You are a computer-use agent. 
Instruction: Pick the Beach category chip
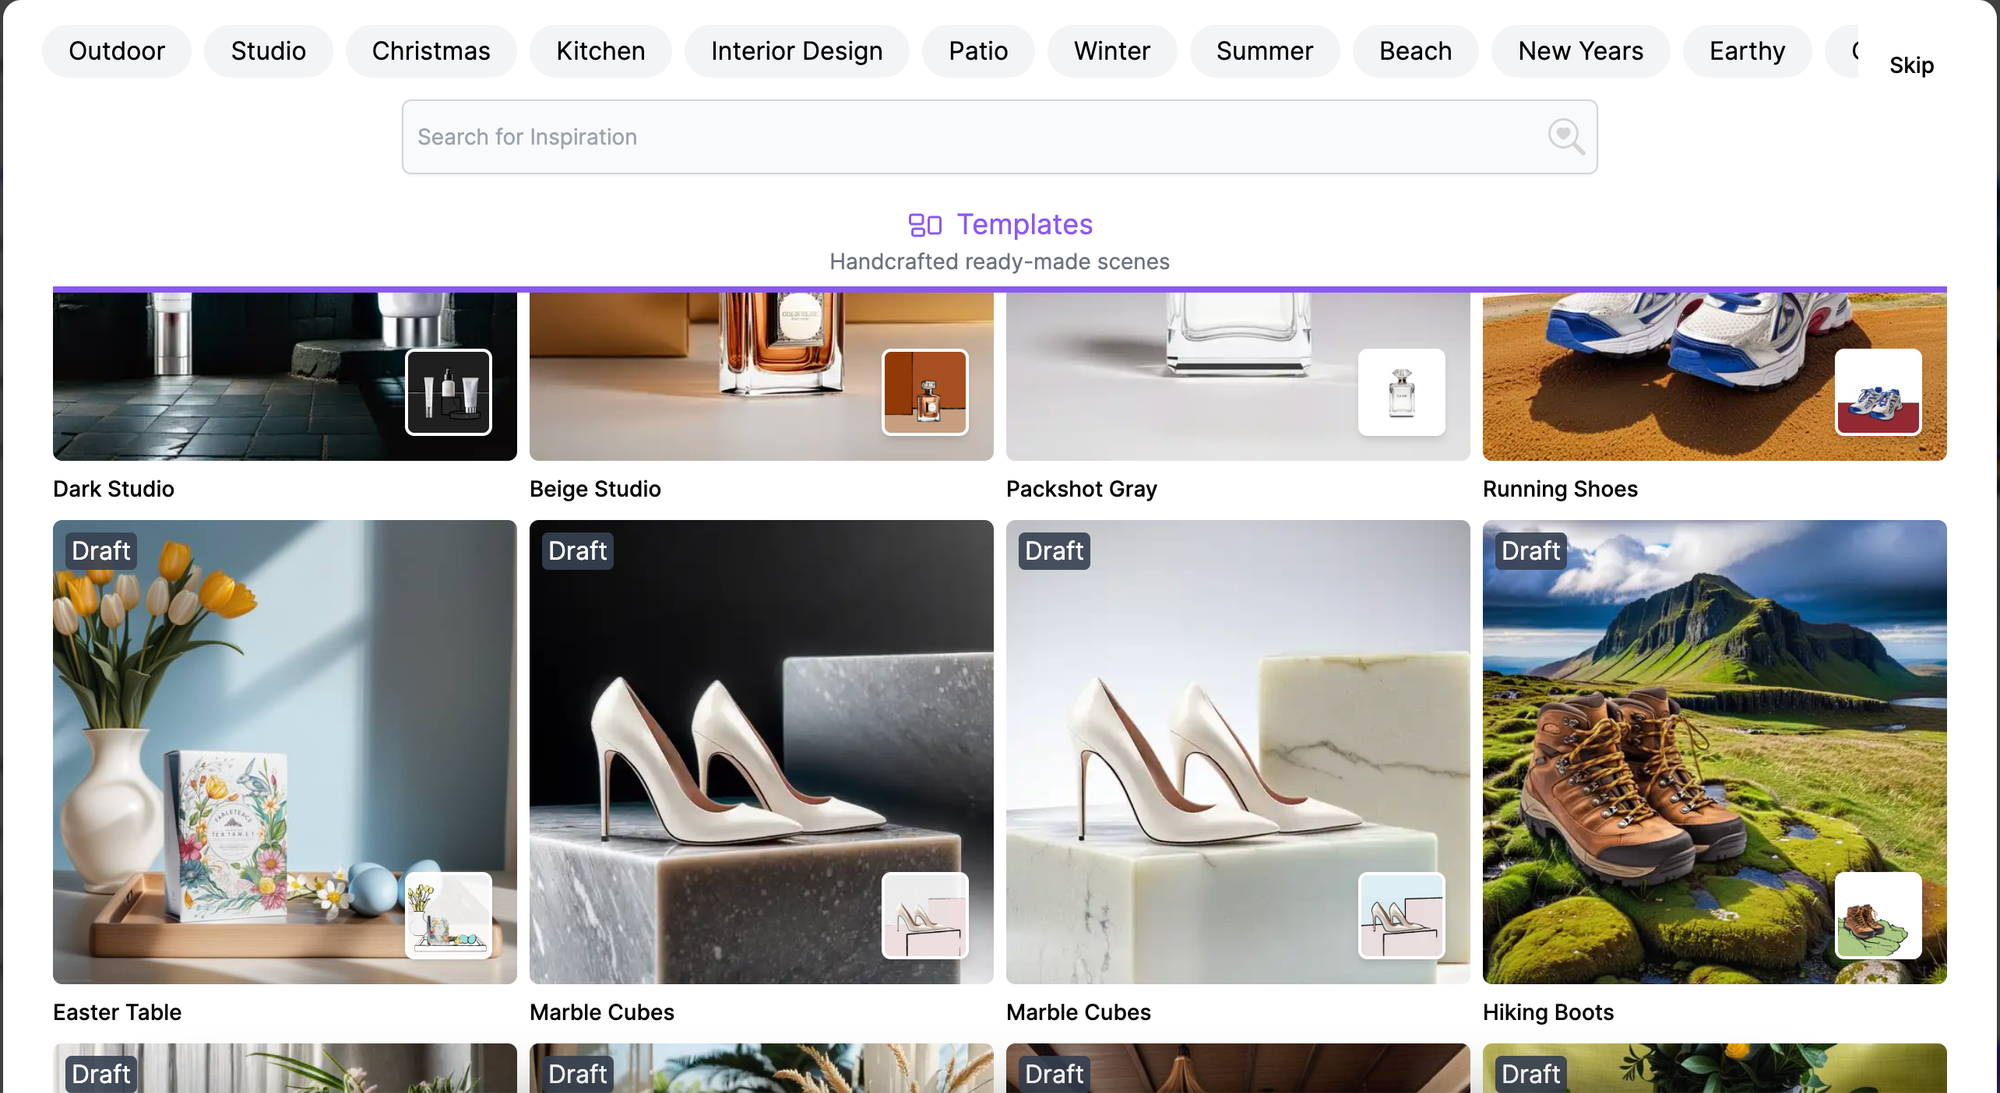(1415, 51)
